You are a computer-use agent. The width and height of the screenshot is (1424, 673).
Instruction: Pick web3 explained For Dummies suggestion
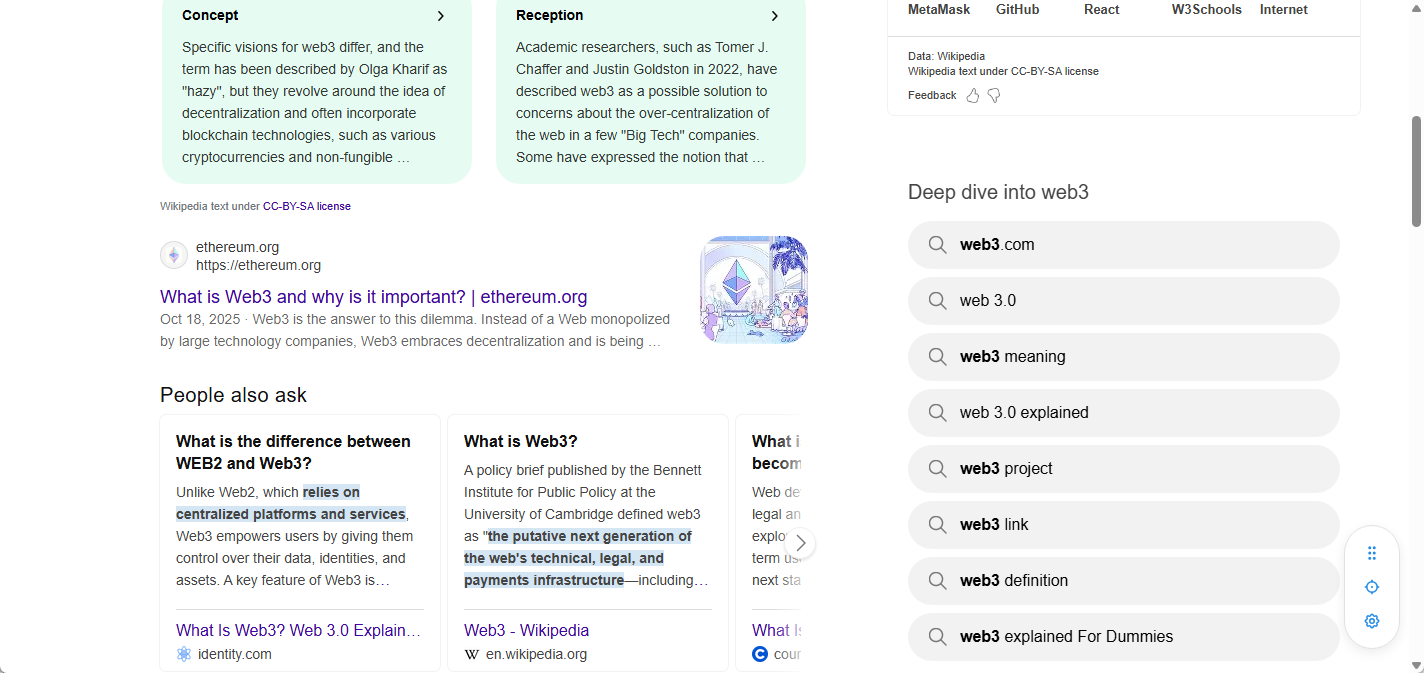[1124, 637]
